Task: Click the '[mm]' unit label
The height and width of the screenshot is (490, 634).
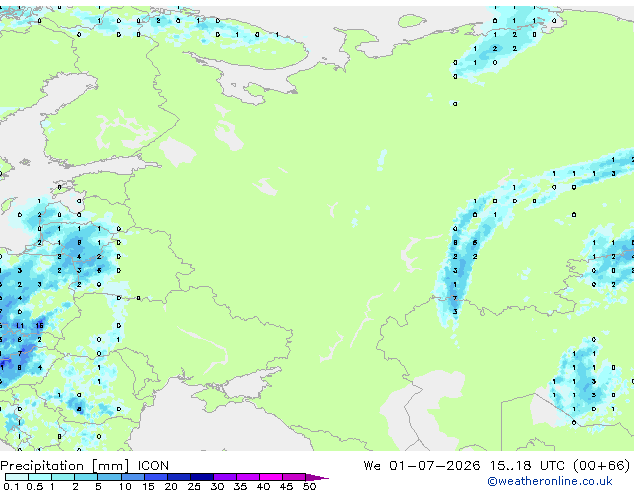Action: [111, 466]
